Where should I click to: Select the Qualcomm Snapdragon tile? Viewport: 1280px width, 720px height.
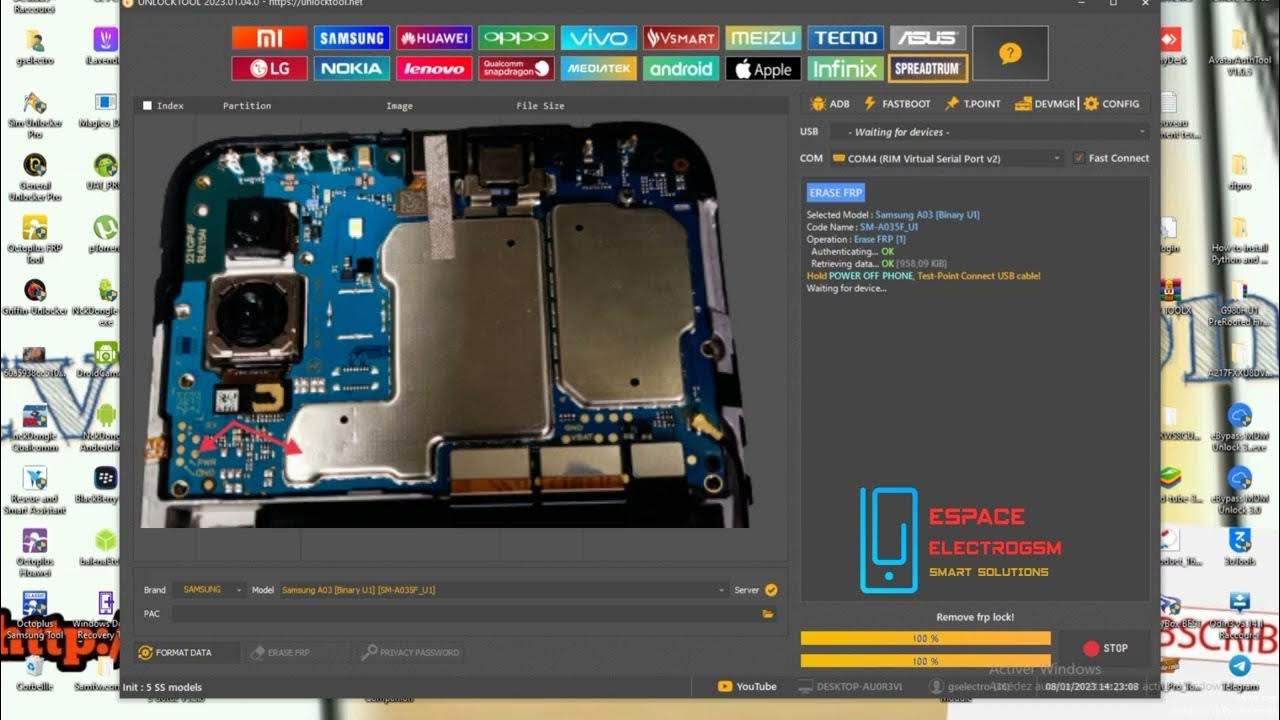coord(516,68)
